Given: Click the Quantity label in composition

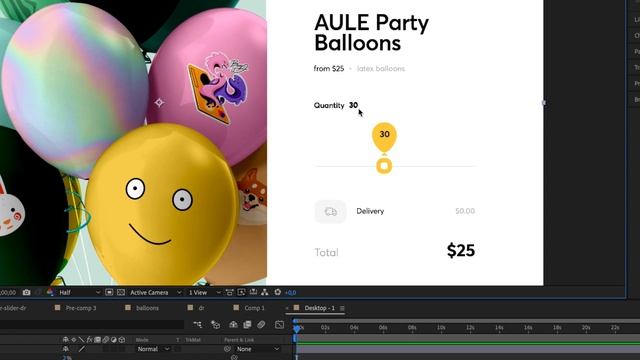Looking at the screenshot, I should tap(329, 105).
